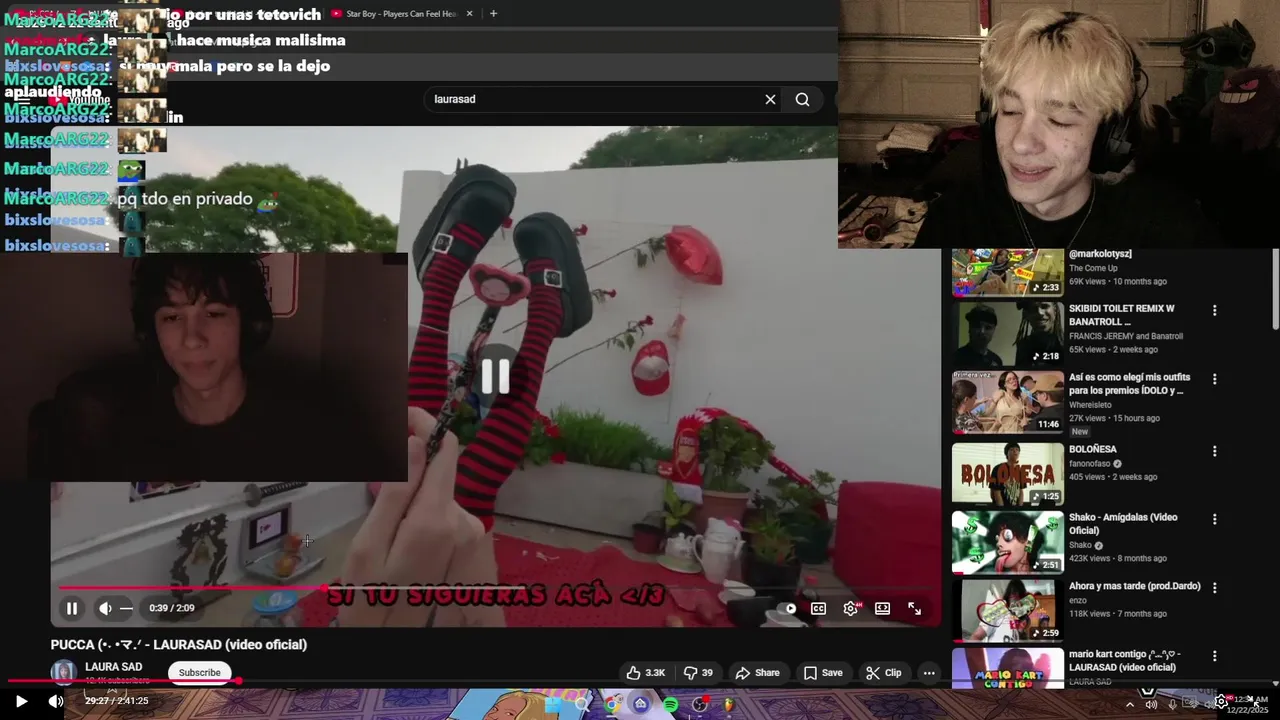The image size is (1280, 720).
Task: Open more actions menu beside Clip
Action: [929, 673]
